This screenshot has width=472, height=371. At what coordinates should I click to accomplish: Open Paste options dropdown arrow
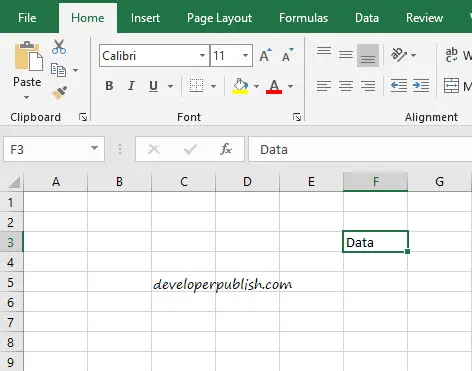(x=26, y=97)
